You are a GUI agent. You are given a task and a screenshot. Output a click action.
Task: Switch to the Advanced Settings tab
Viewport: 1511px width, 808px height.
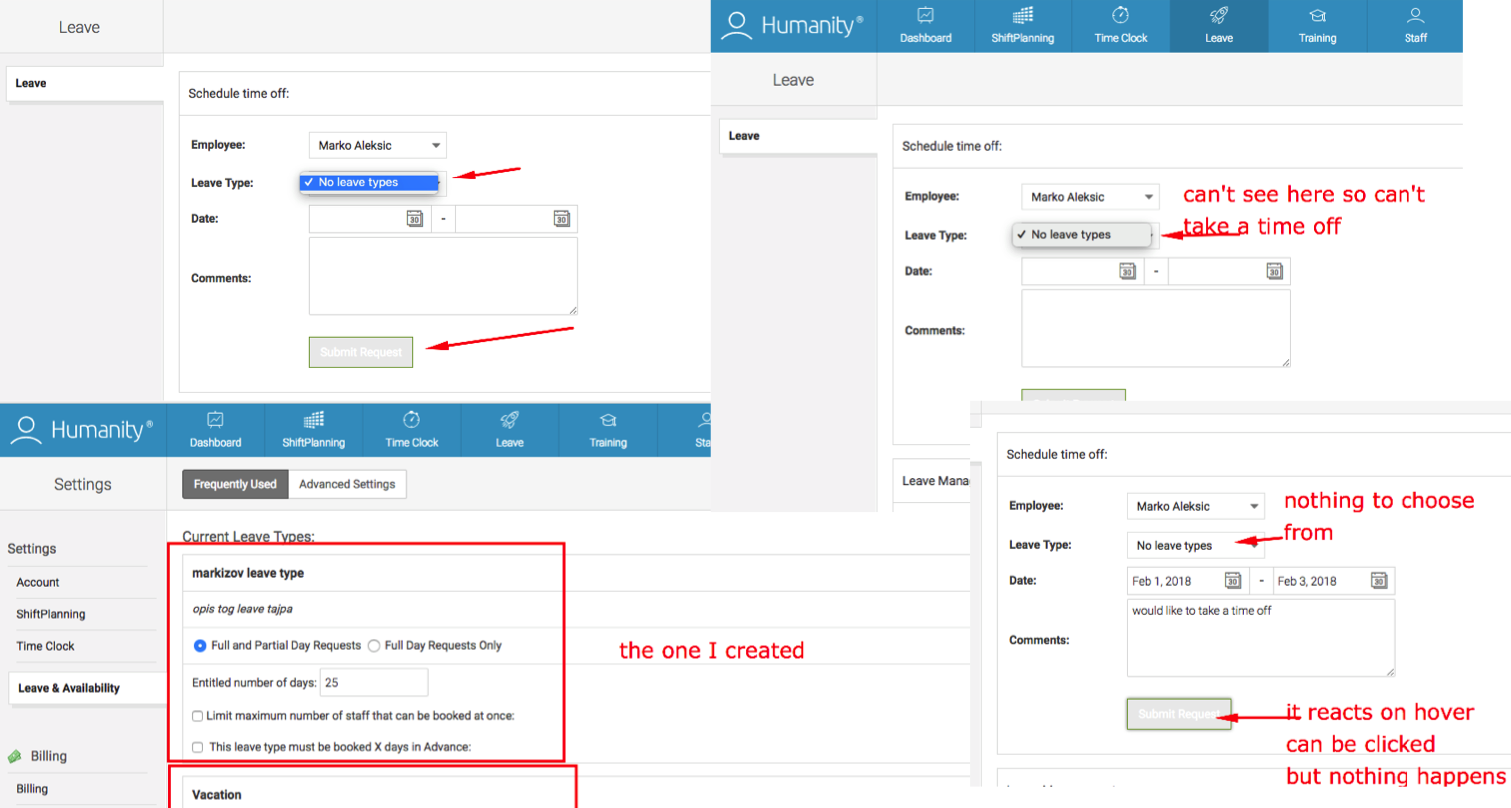point(347,484)
